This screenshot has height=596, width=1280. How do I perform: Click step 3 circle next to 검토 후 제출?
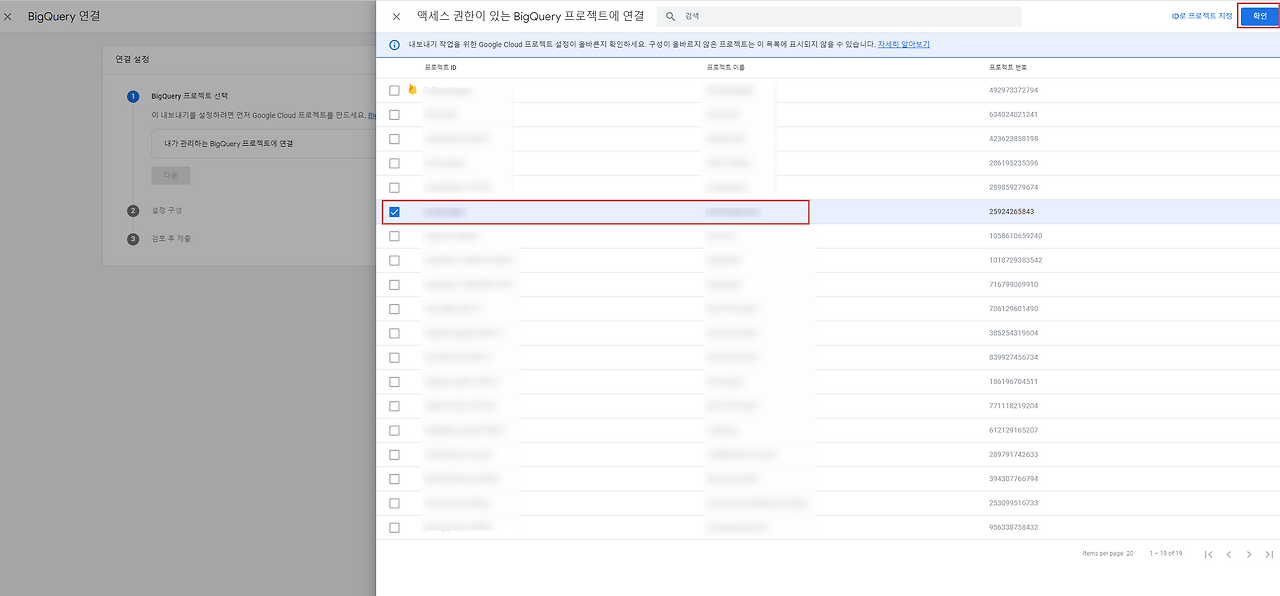coord(133,239)
